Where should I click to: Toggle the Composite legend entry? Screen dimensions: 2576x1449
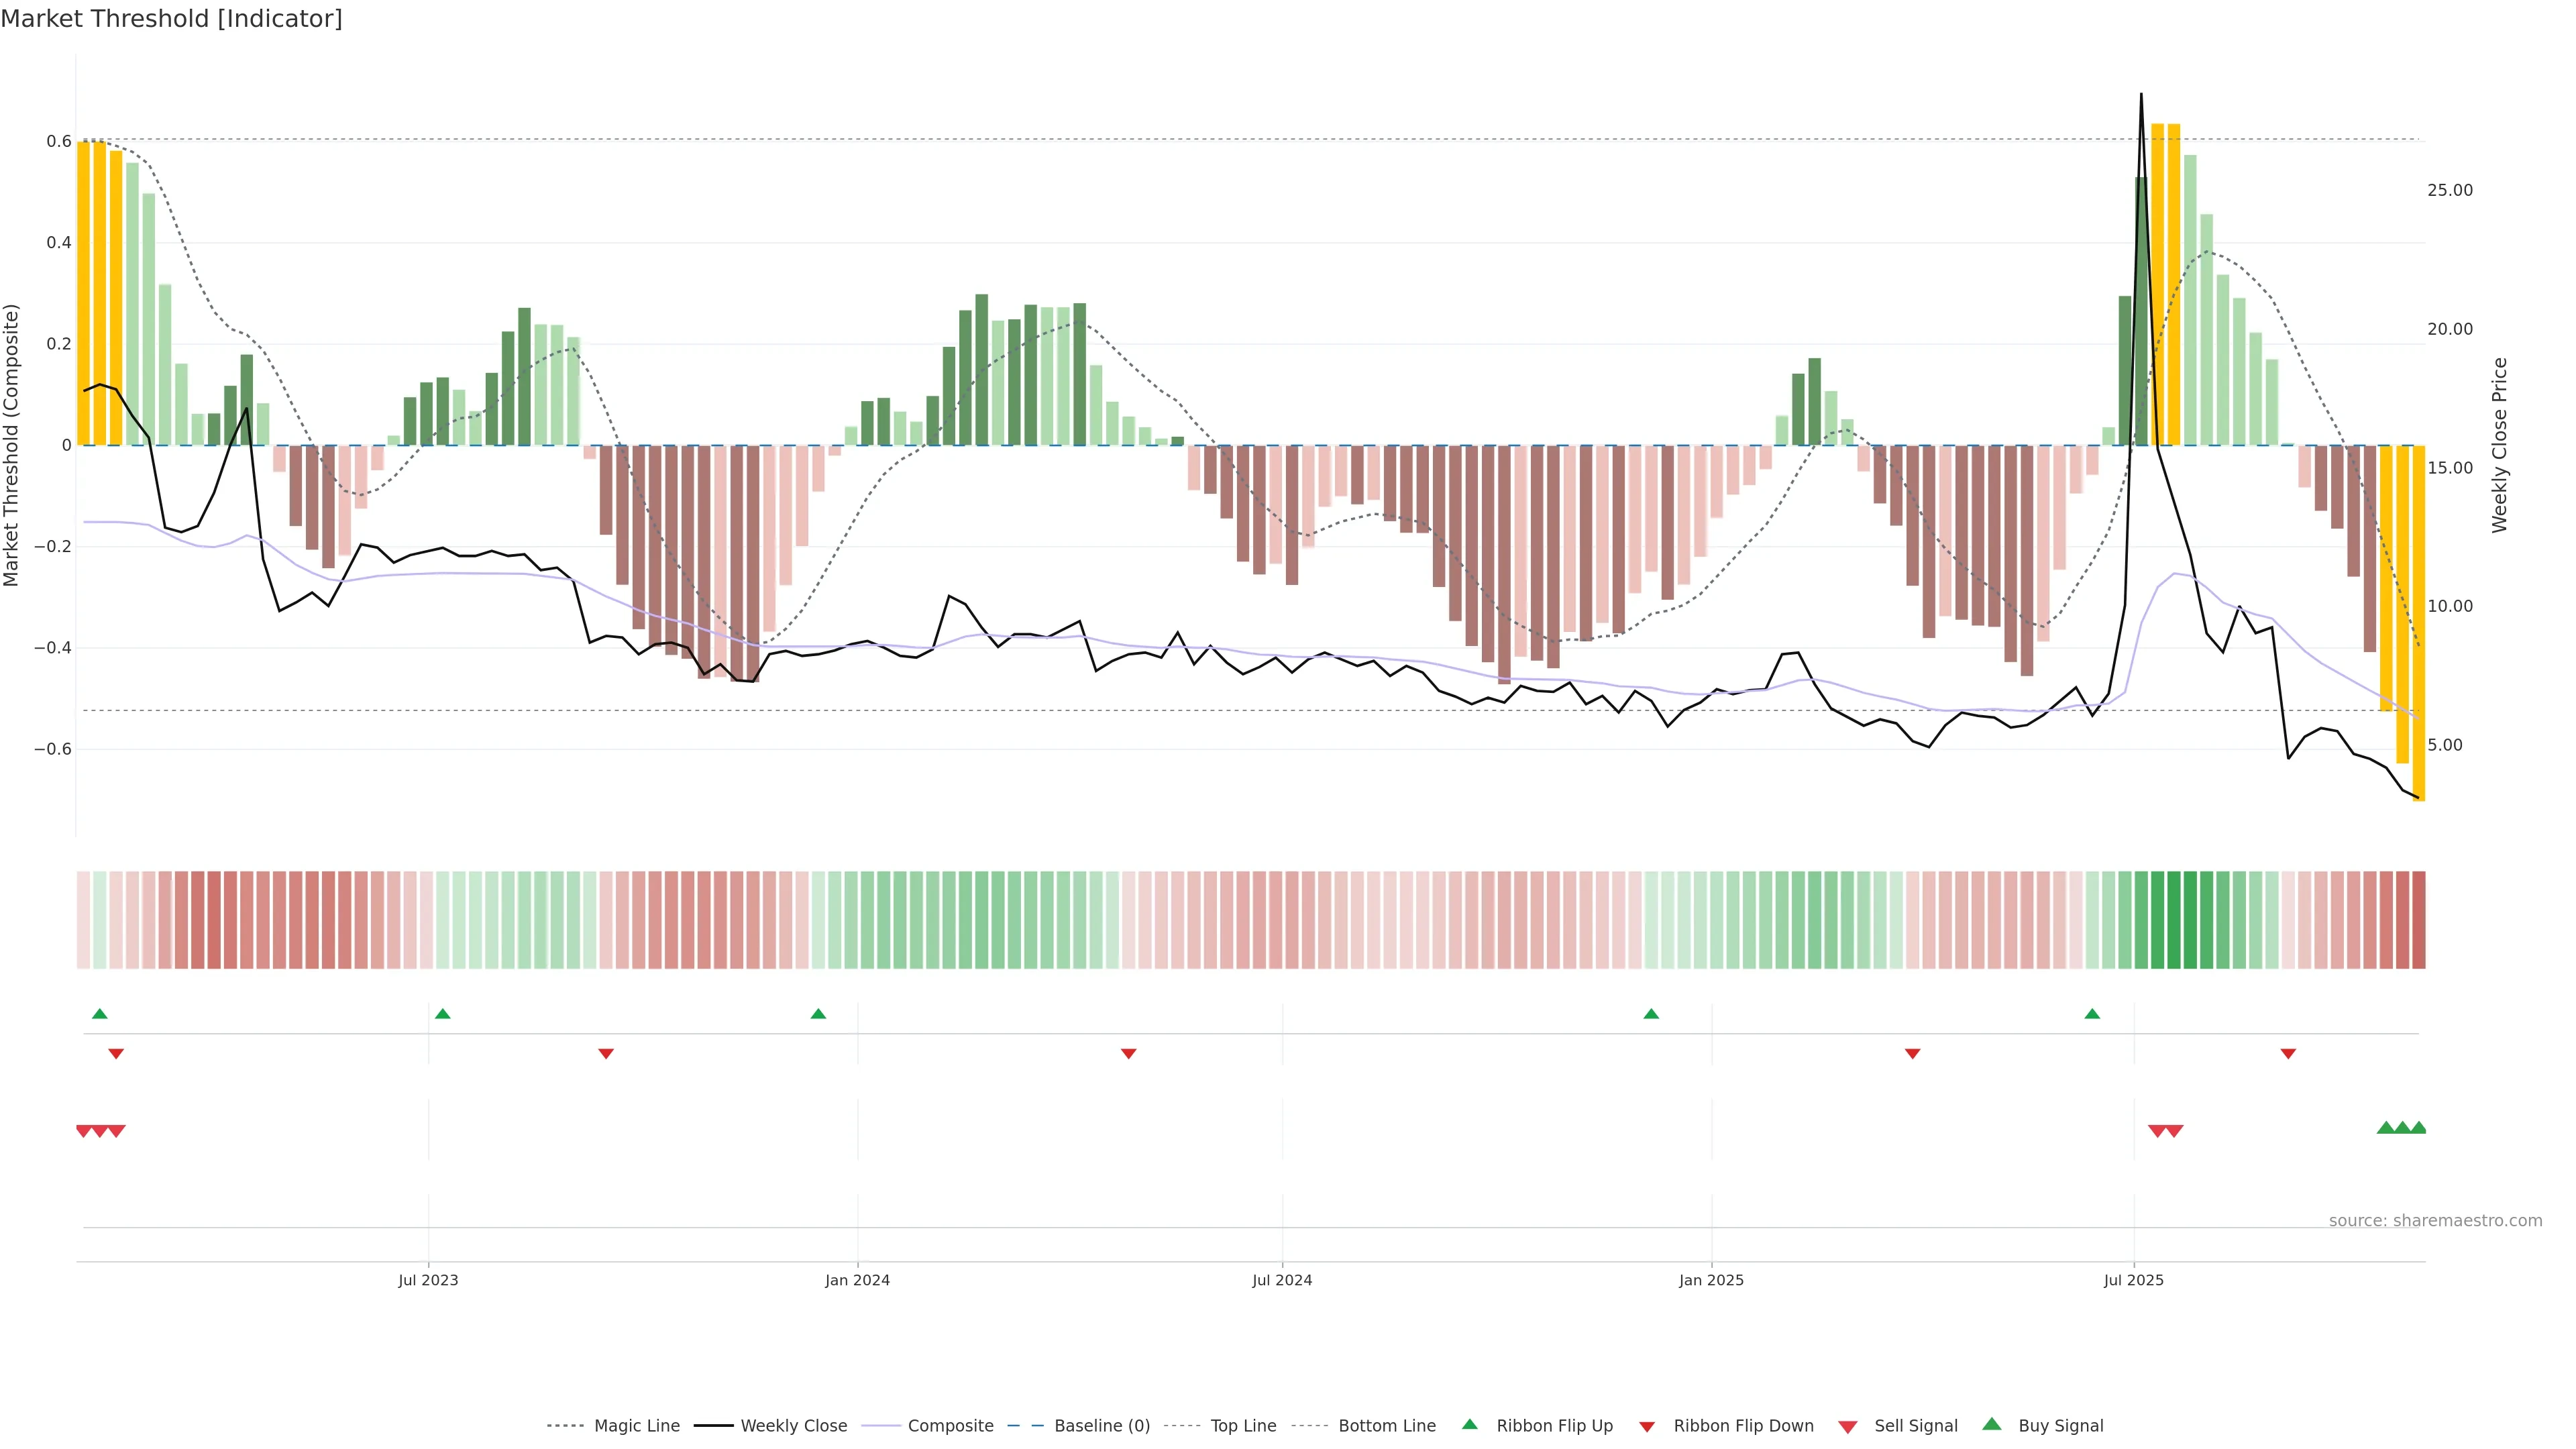pyautogui.click(x=950, y=1426)
